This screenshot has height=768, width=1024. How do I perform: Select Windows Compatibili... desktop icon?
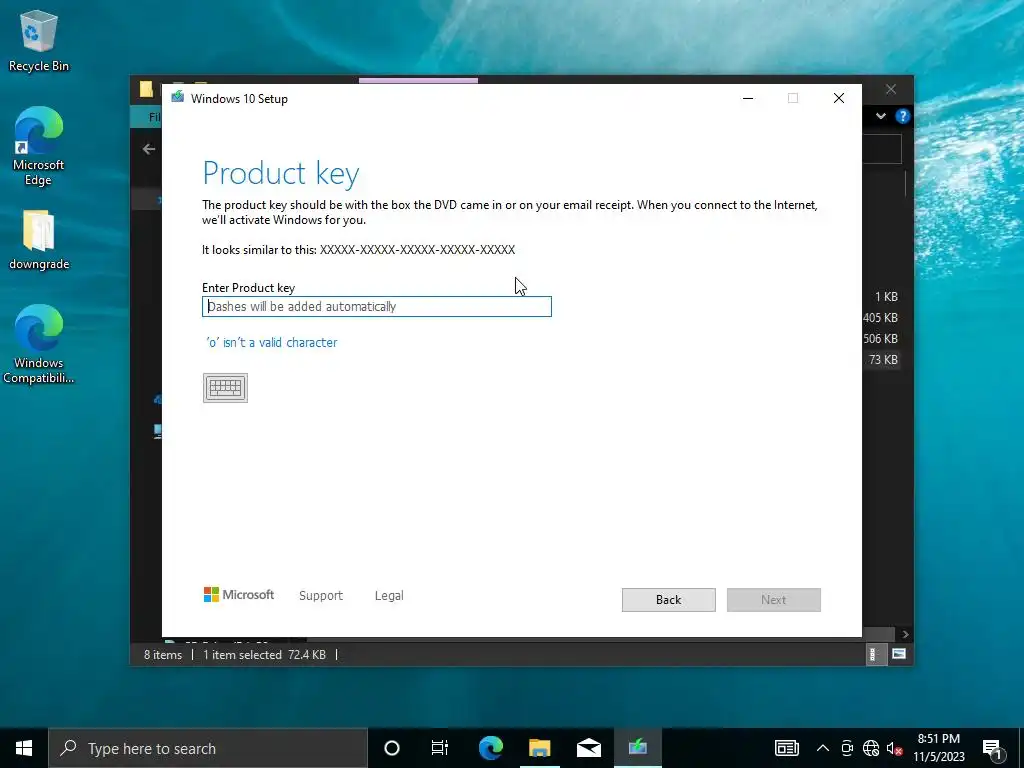(x=39, y=344)
